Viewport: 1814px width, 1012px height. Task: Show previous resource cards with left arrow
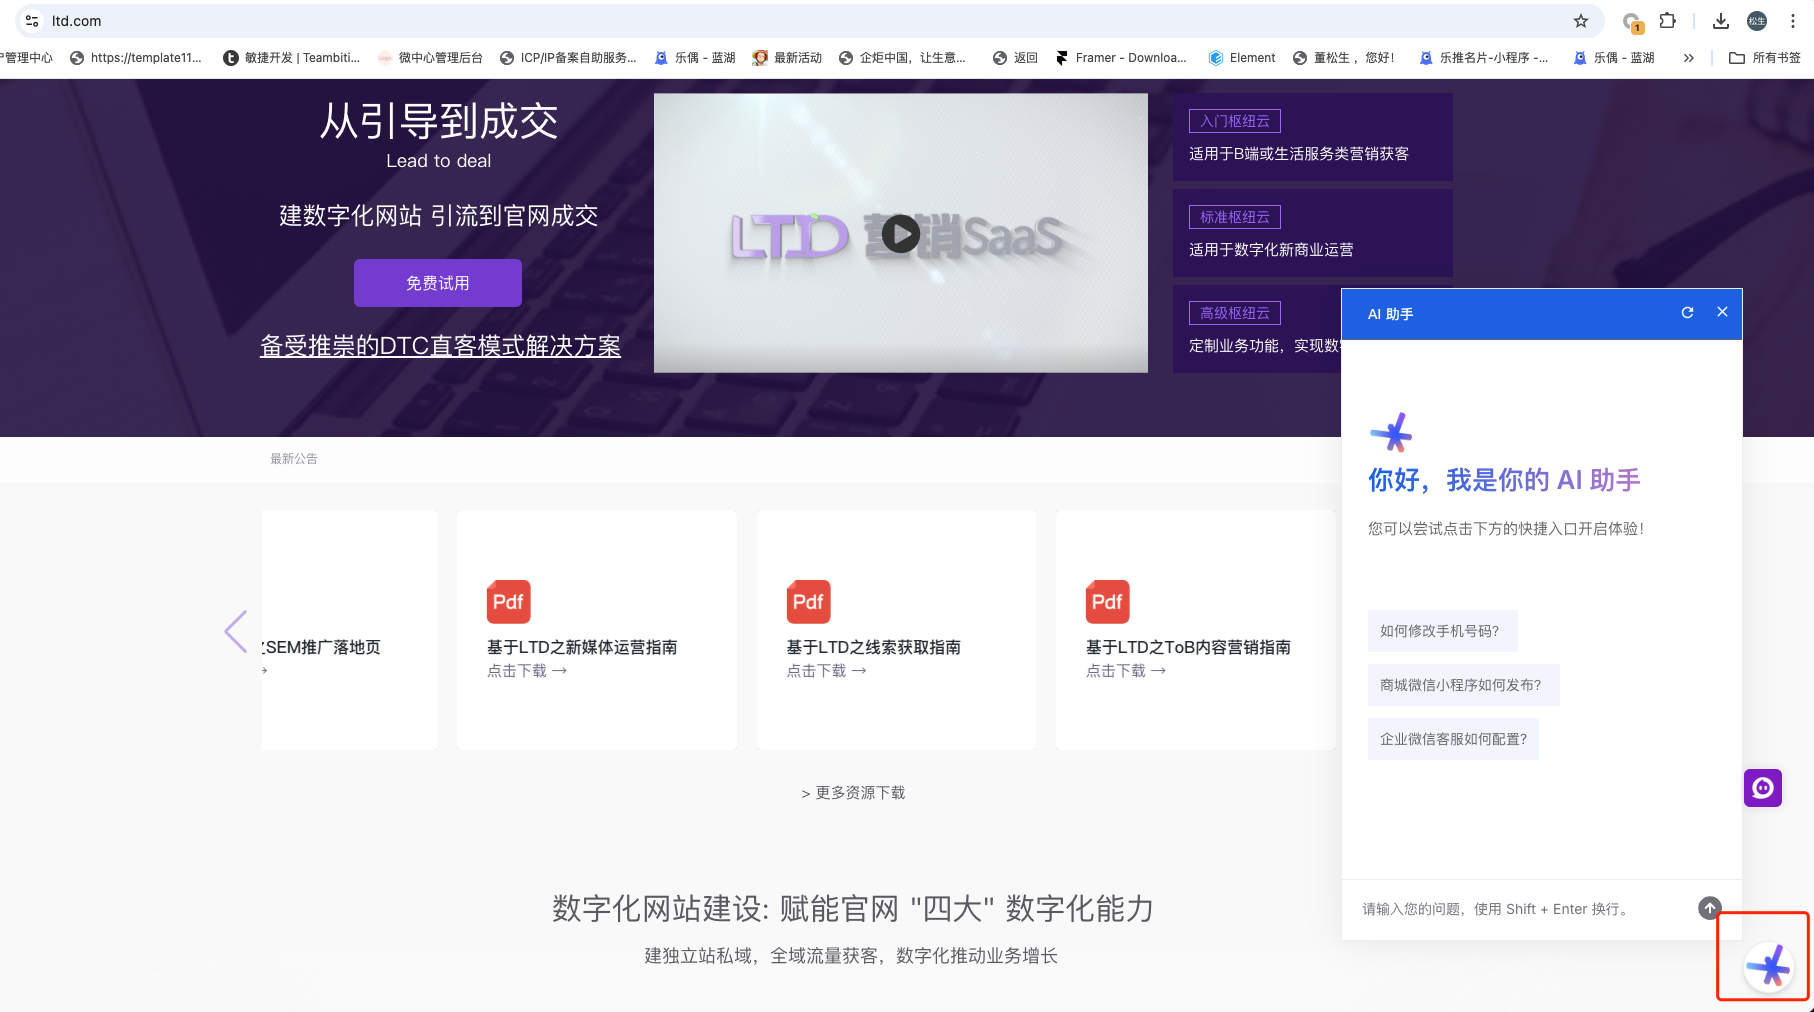pyautogui.click(x=236, y=631)
